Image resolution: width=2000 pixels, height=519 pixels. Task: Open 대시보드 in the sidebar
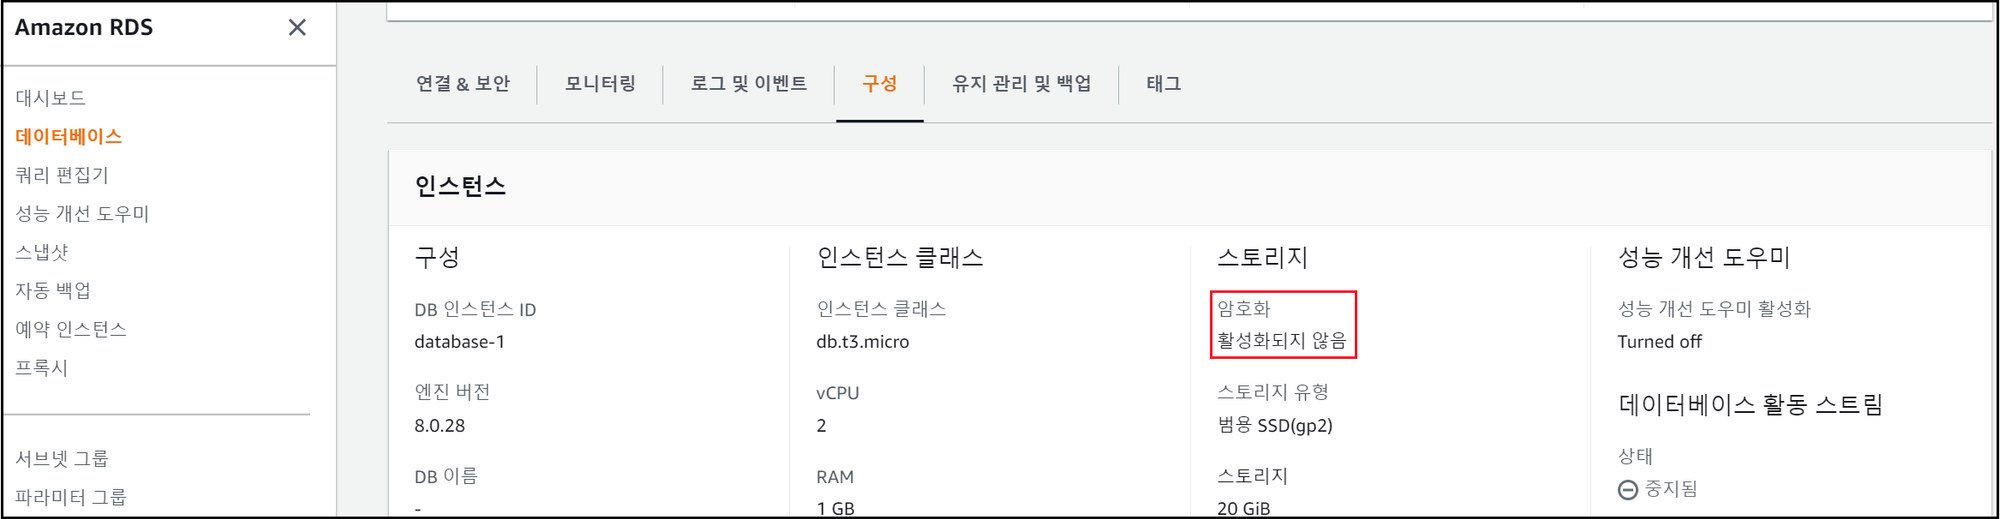[51, 98]
